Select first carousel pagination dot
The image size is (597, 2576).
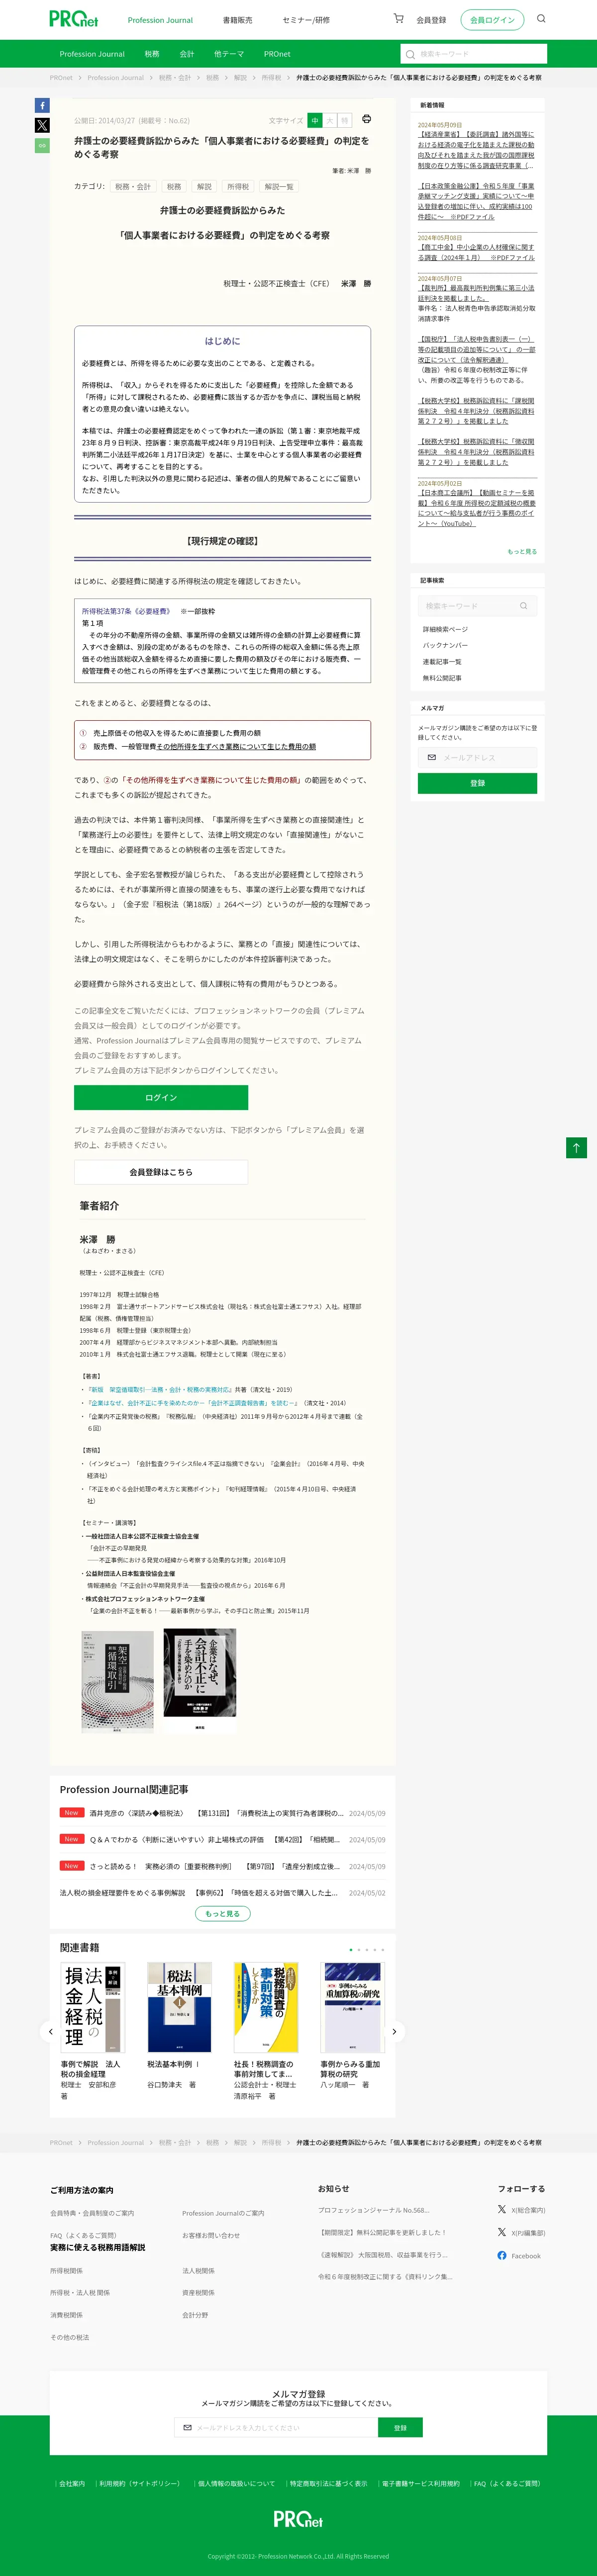(x=350, y=1949)
